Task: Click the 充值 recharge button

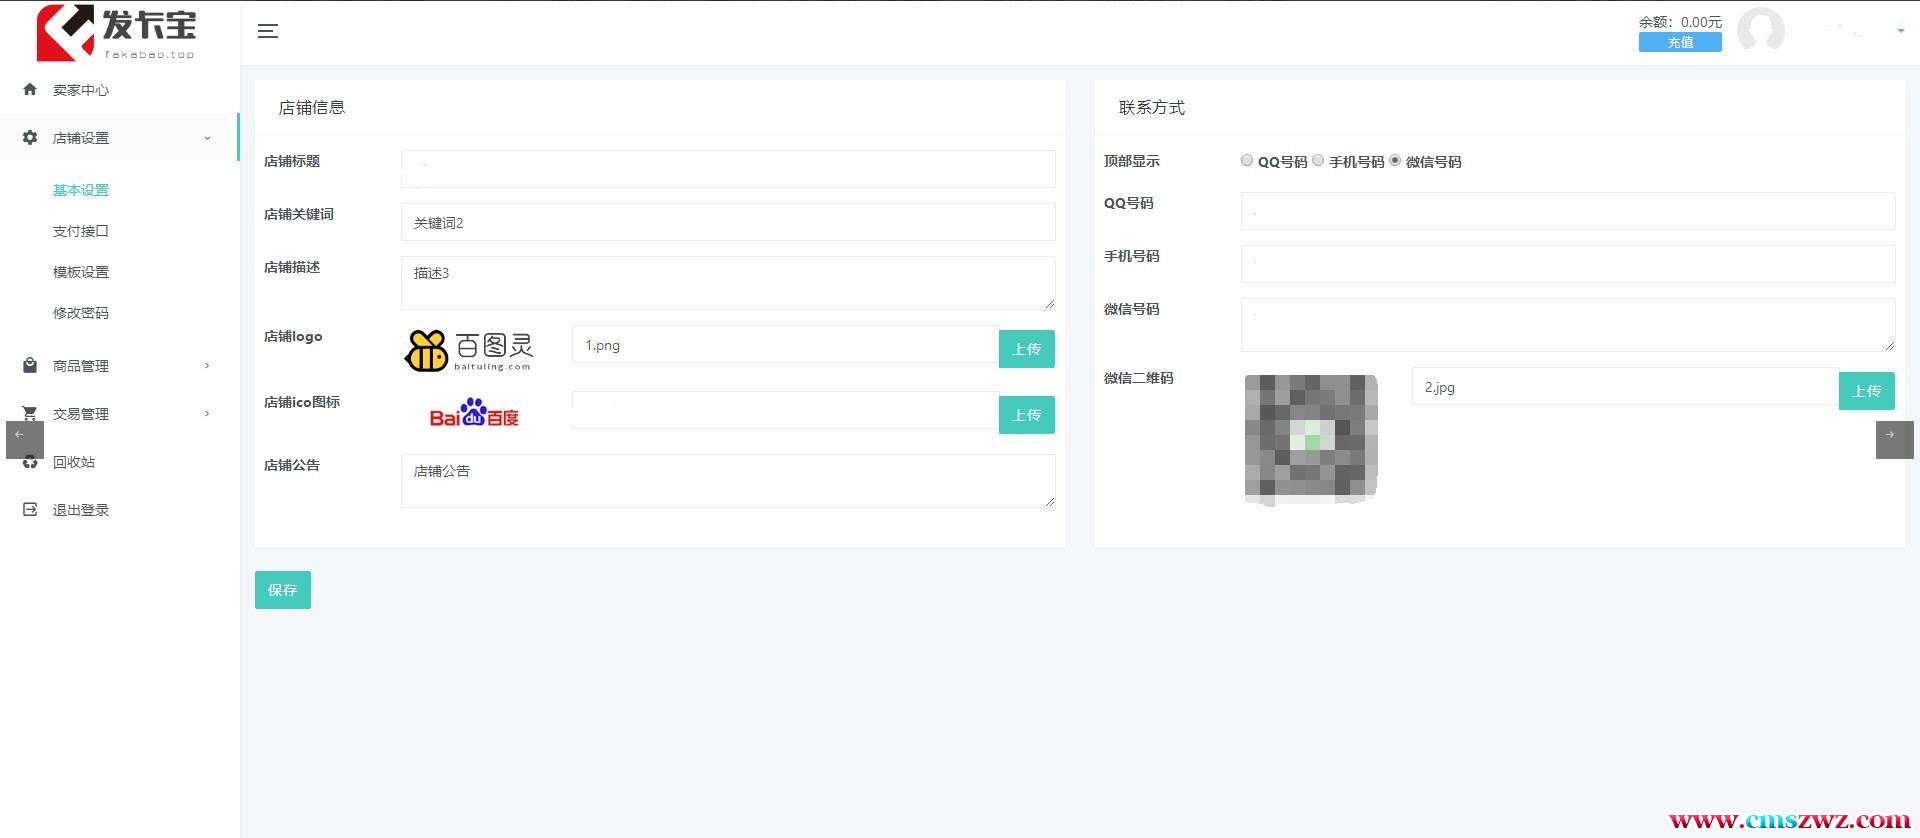Action: point(1680,42)
